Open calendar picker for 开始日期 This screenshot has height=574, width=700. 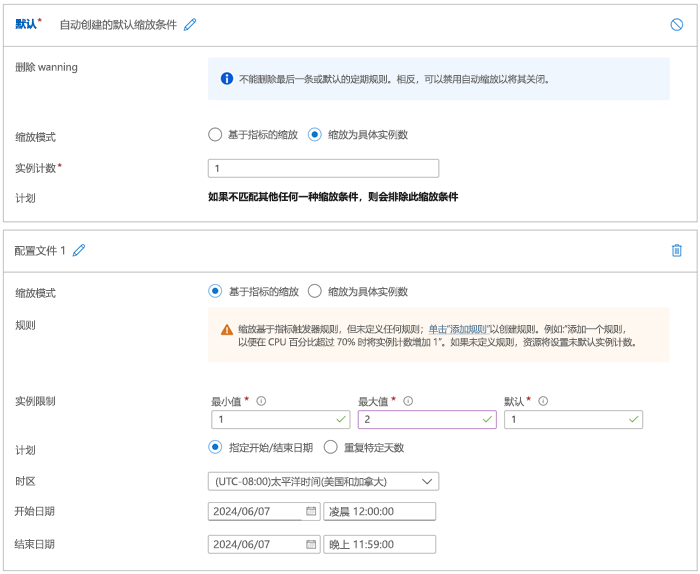tap(311, 511)
